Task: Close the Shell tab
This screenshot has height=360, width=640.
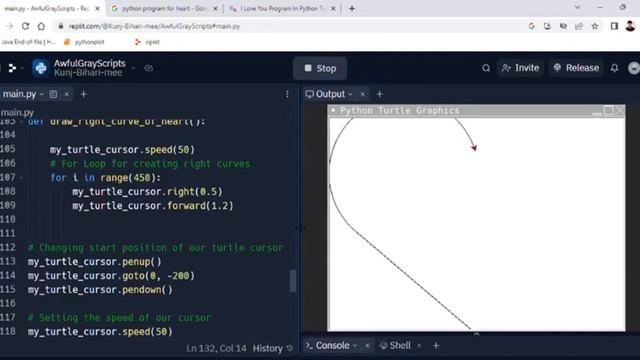Action: (419, 346)
